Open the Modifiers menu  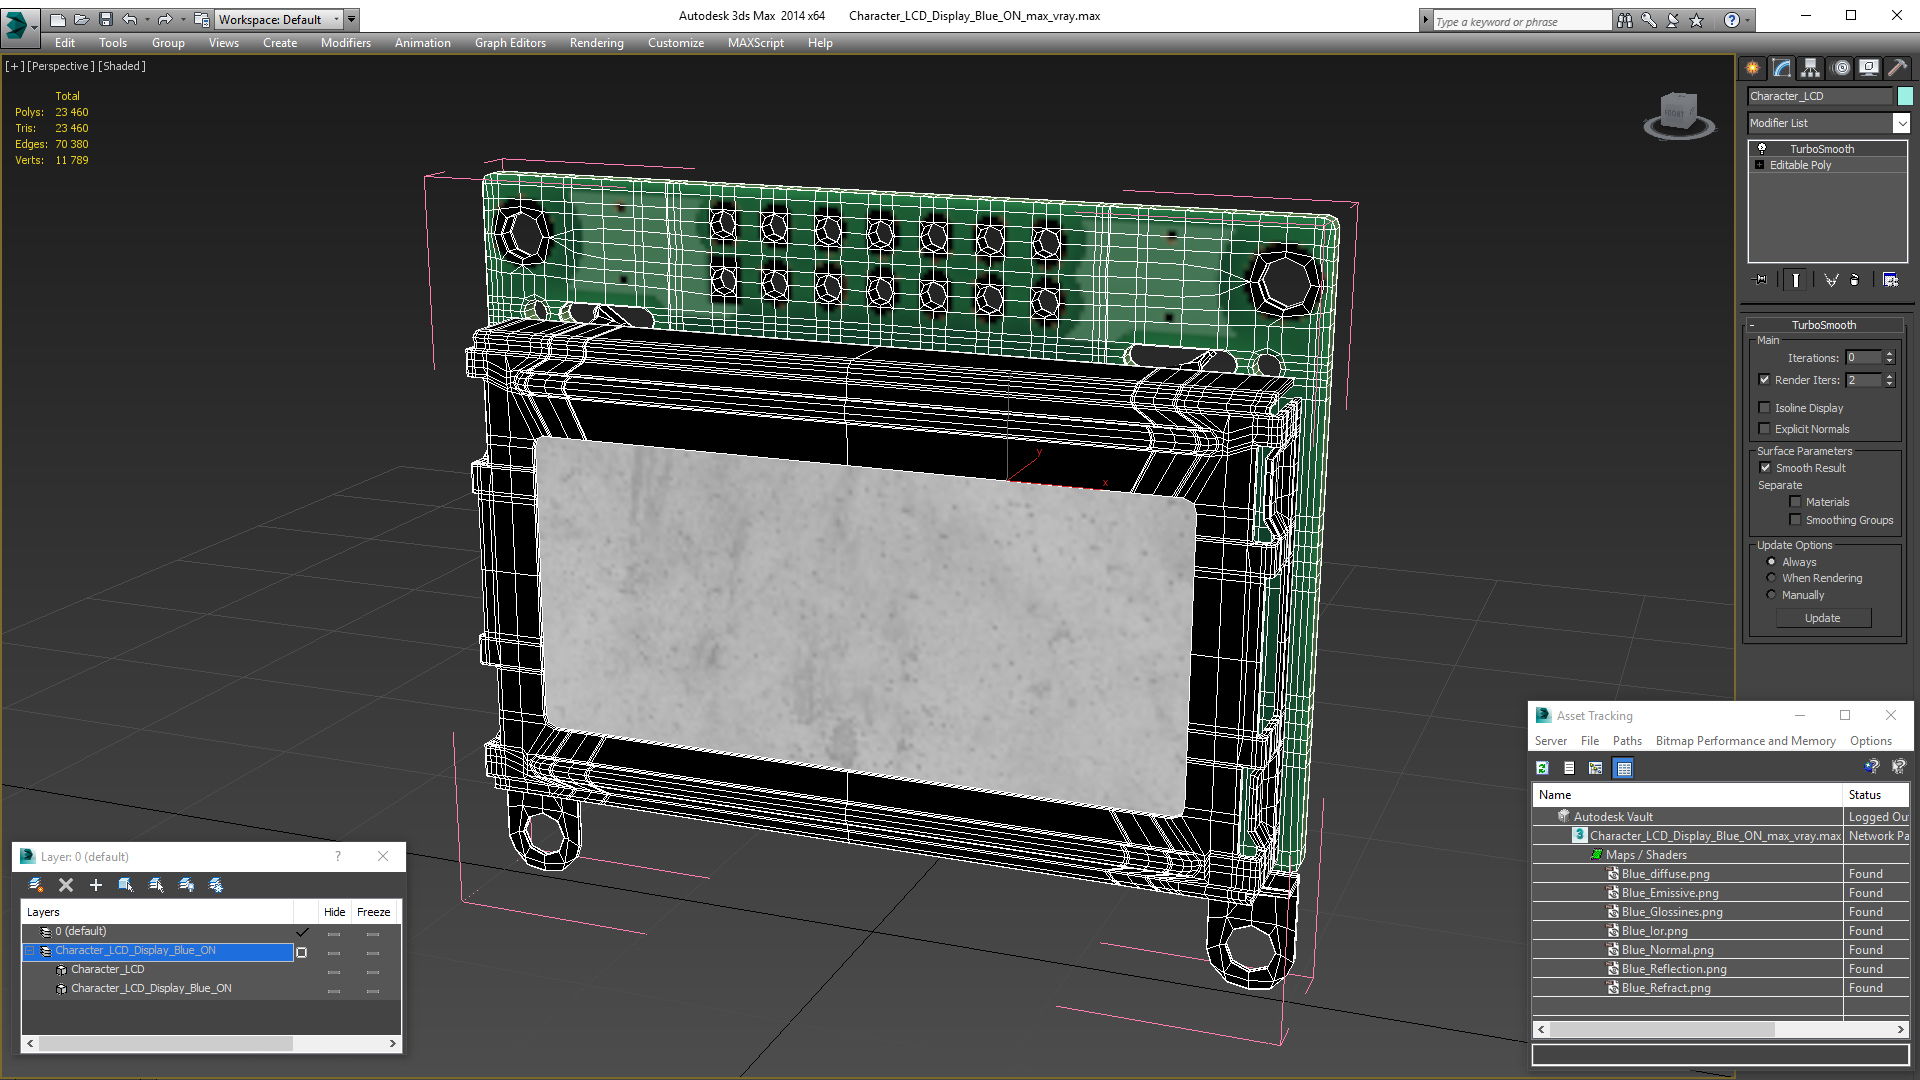pos(346,43)
